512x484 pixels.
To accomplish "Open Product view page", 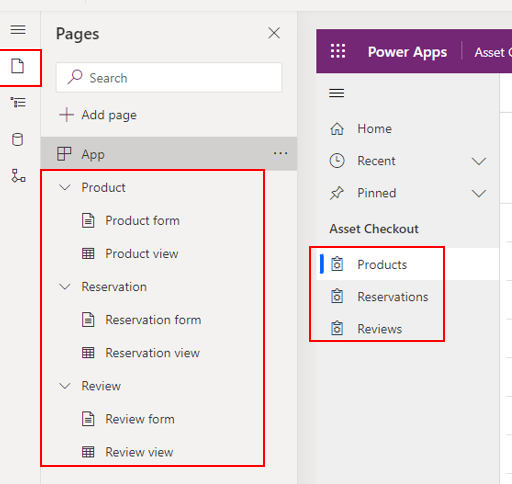I will pyautogui.click(x=142, y=254).
